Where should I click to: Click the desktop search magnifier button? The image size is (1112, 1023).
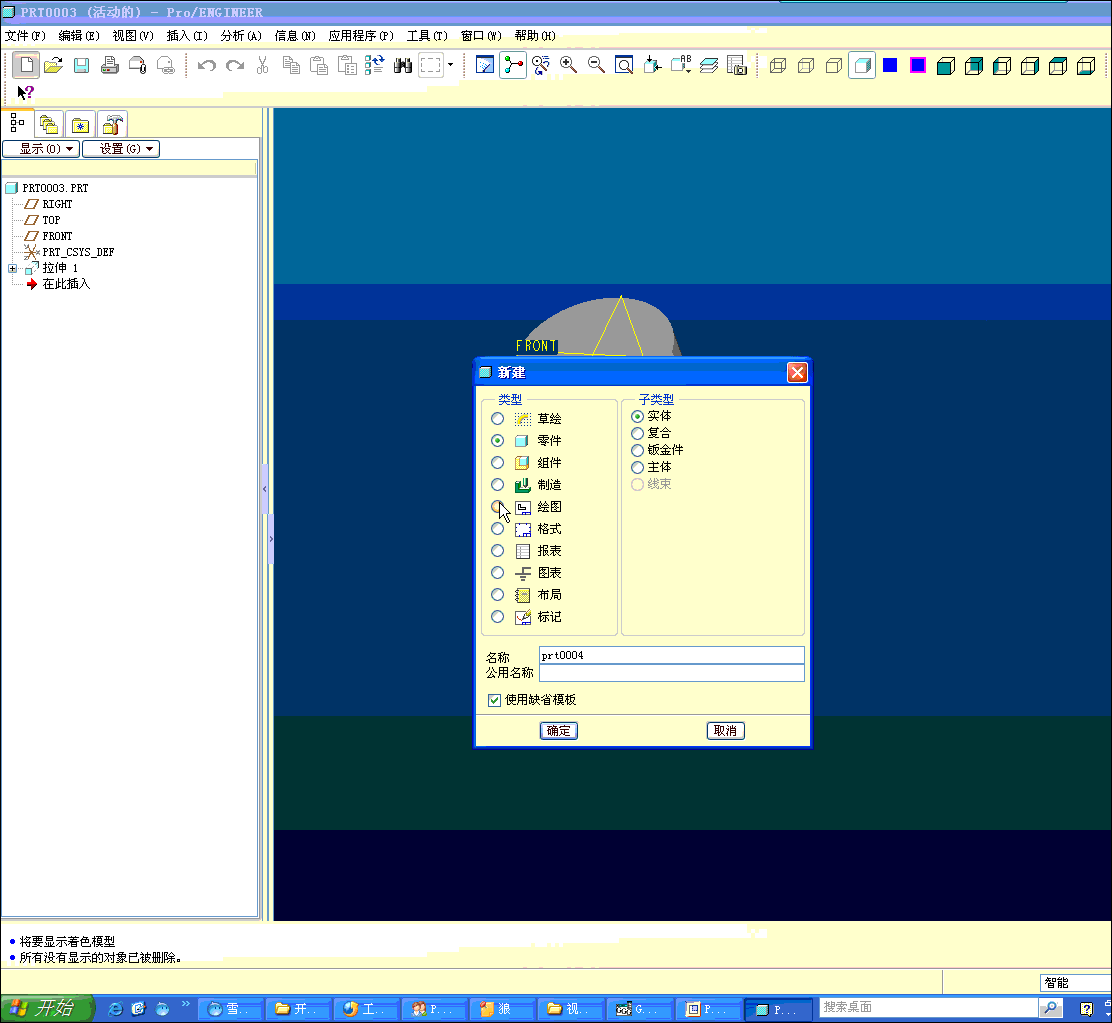[1050, 1007]
